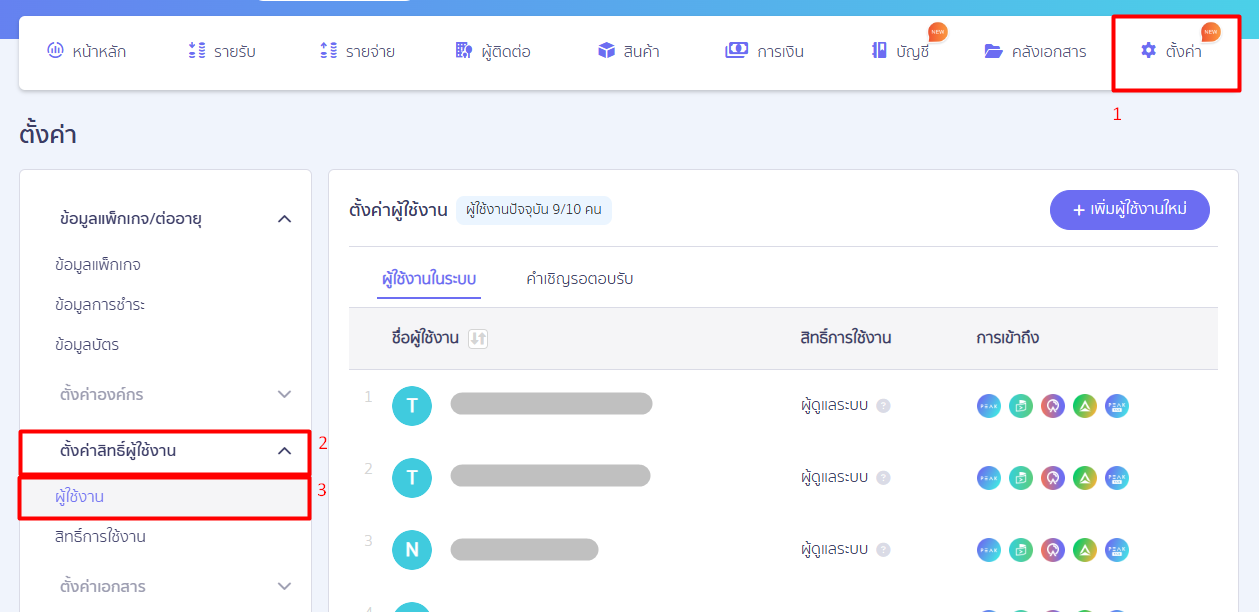
Task: Click the red-purple asset app icon in row 3
Action: (x=1053, y=550)
